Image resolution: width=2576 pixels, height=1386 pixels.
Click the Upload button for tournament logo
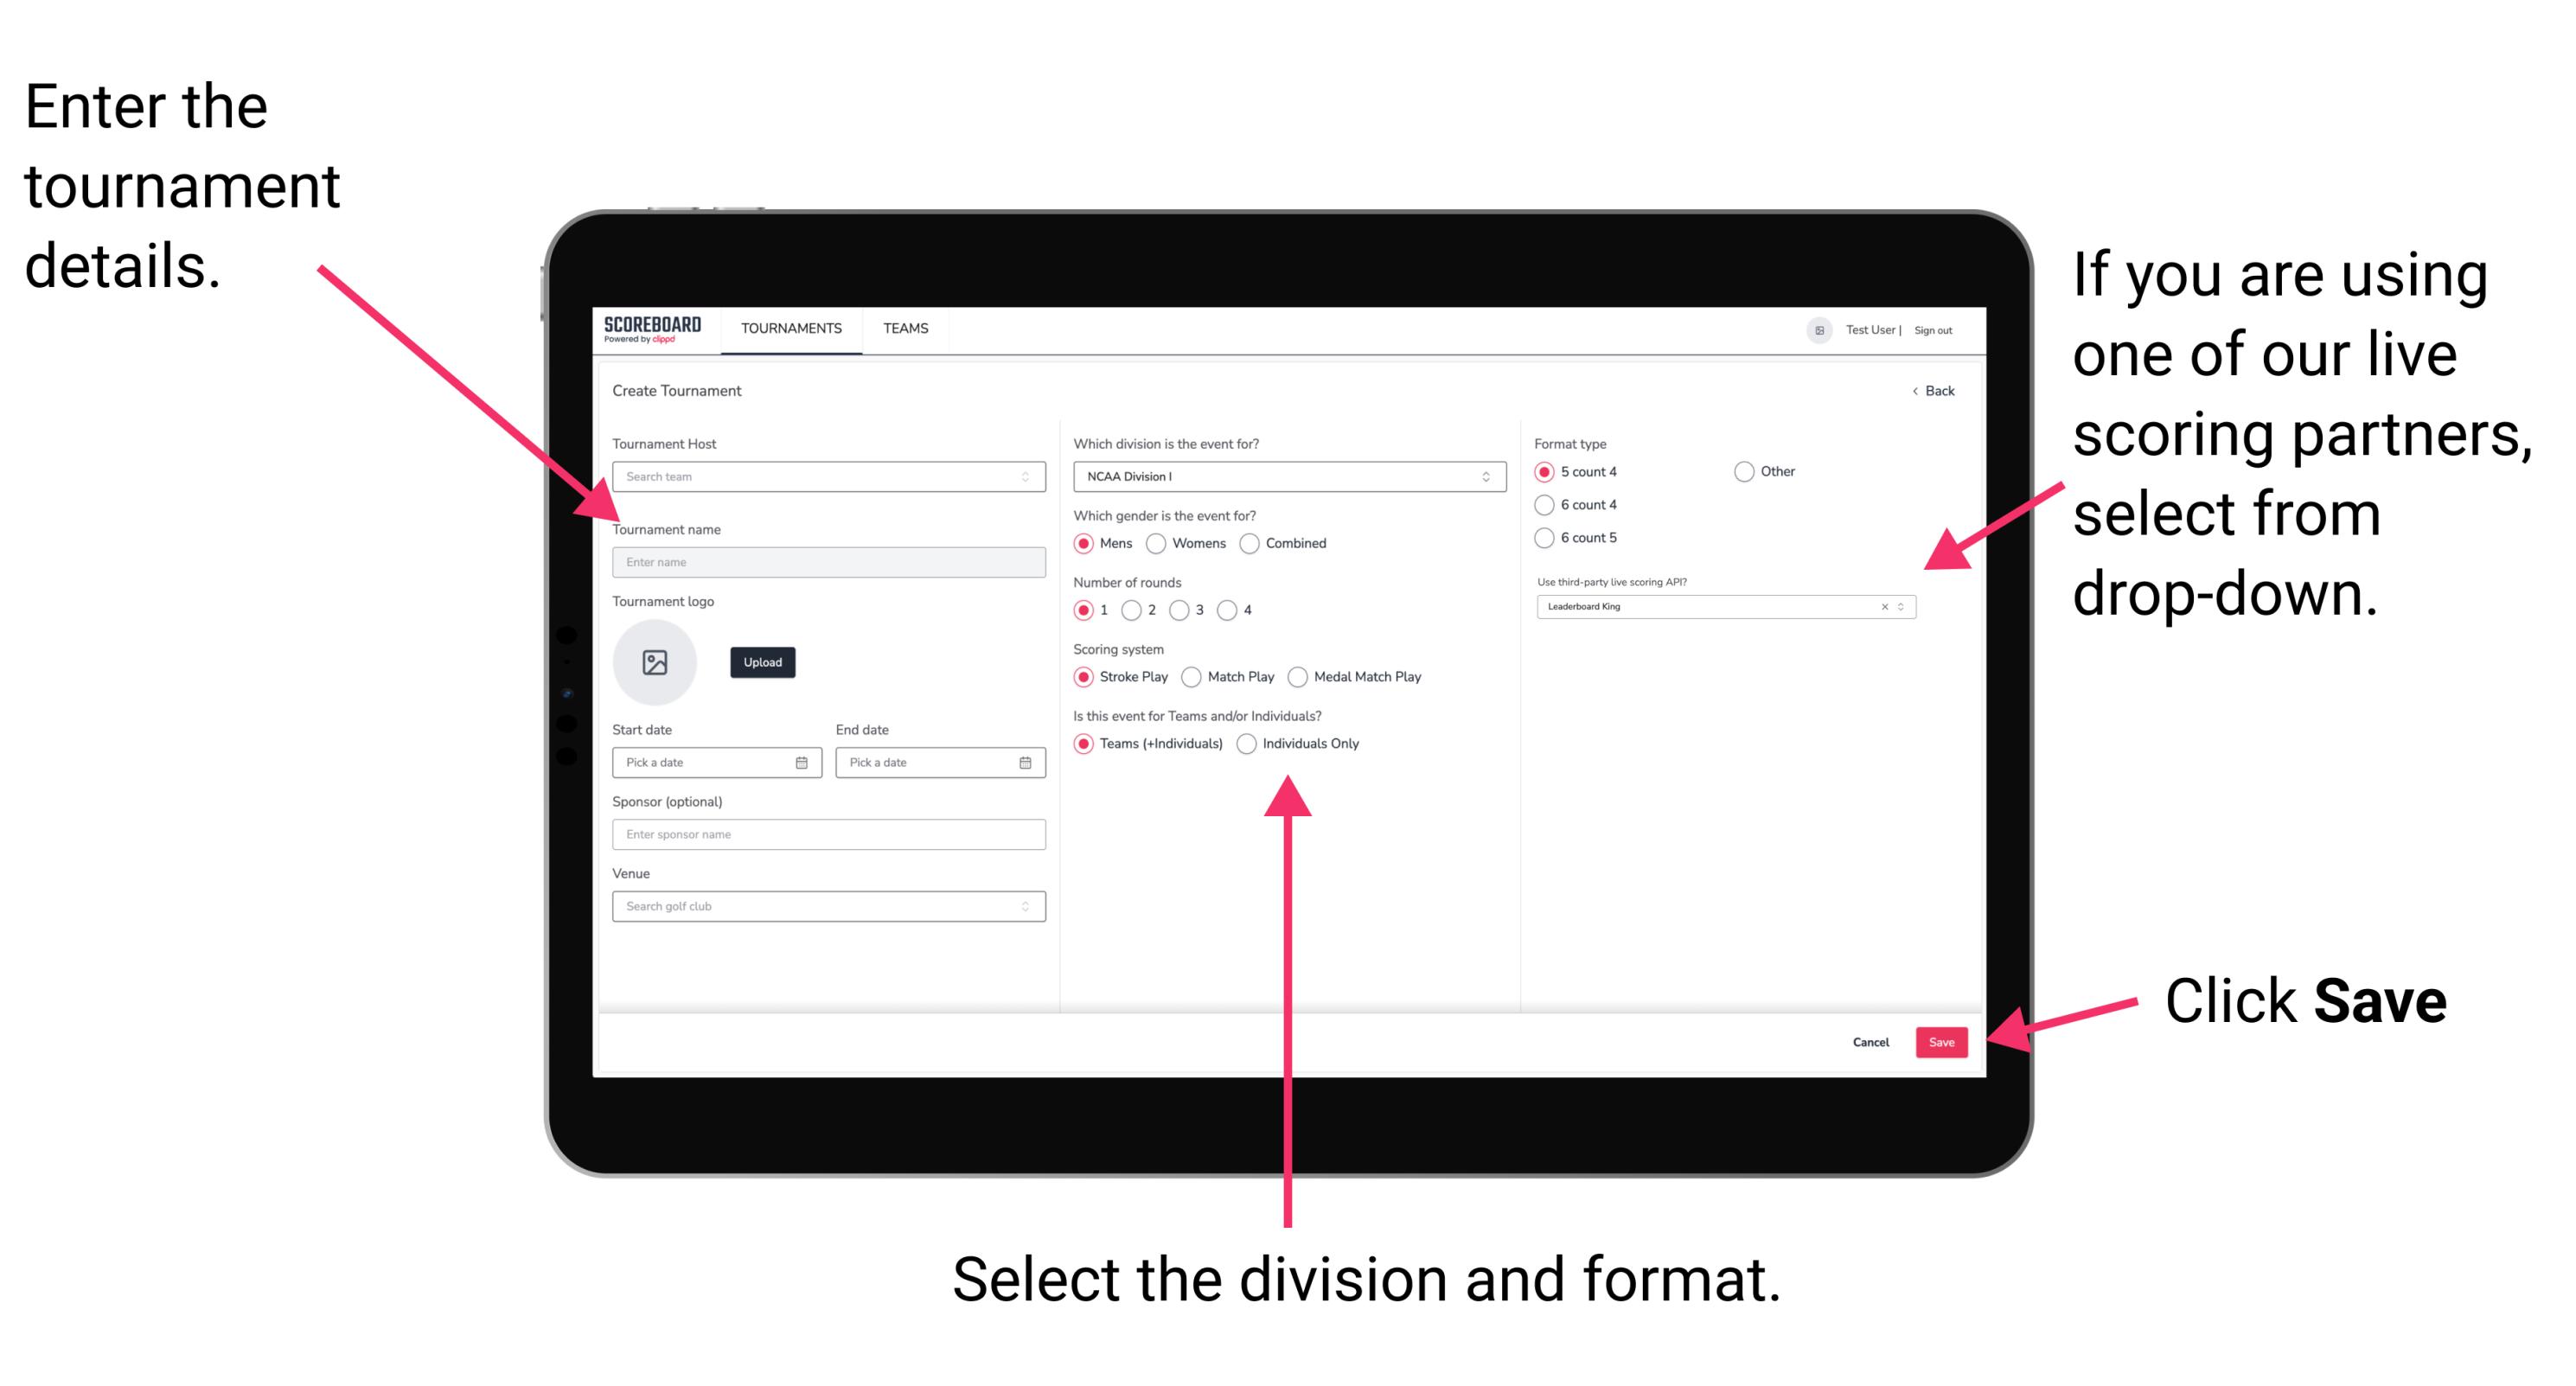coord(764,662)
